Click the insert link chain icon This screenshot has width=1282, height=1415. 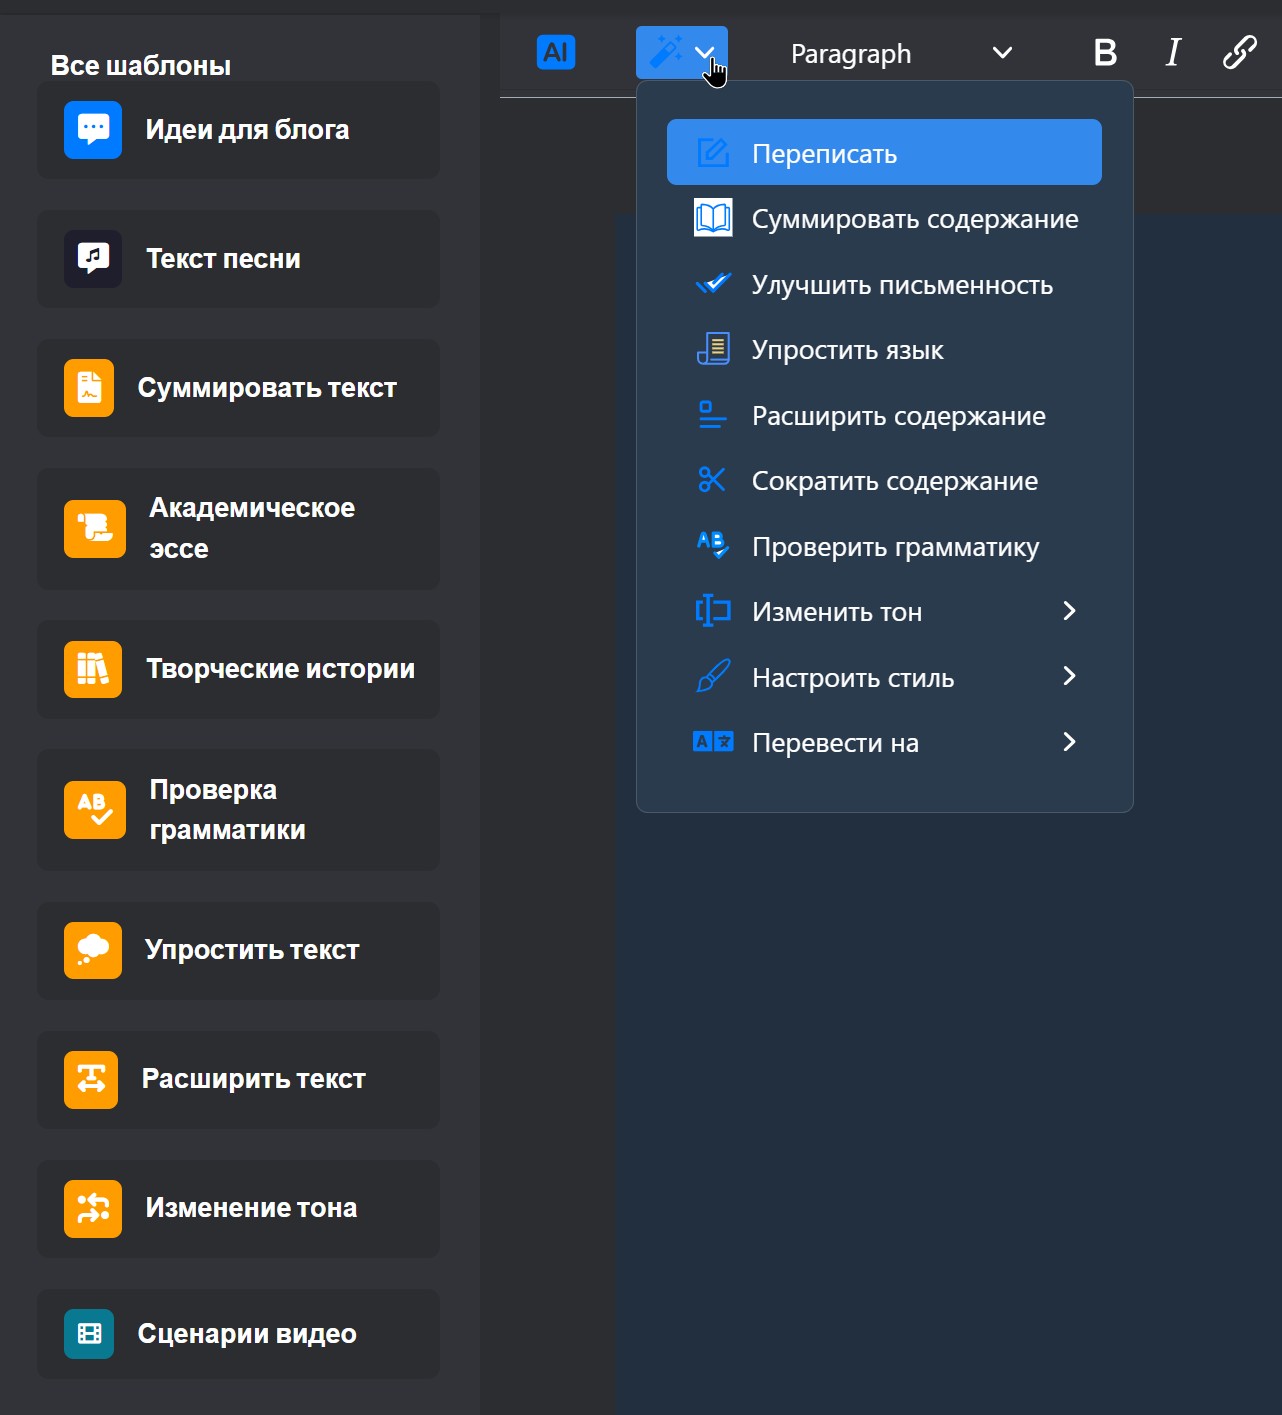tap(1240, 52)
